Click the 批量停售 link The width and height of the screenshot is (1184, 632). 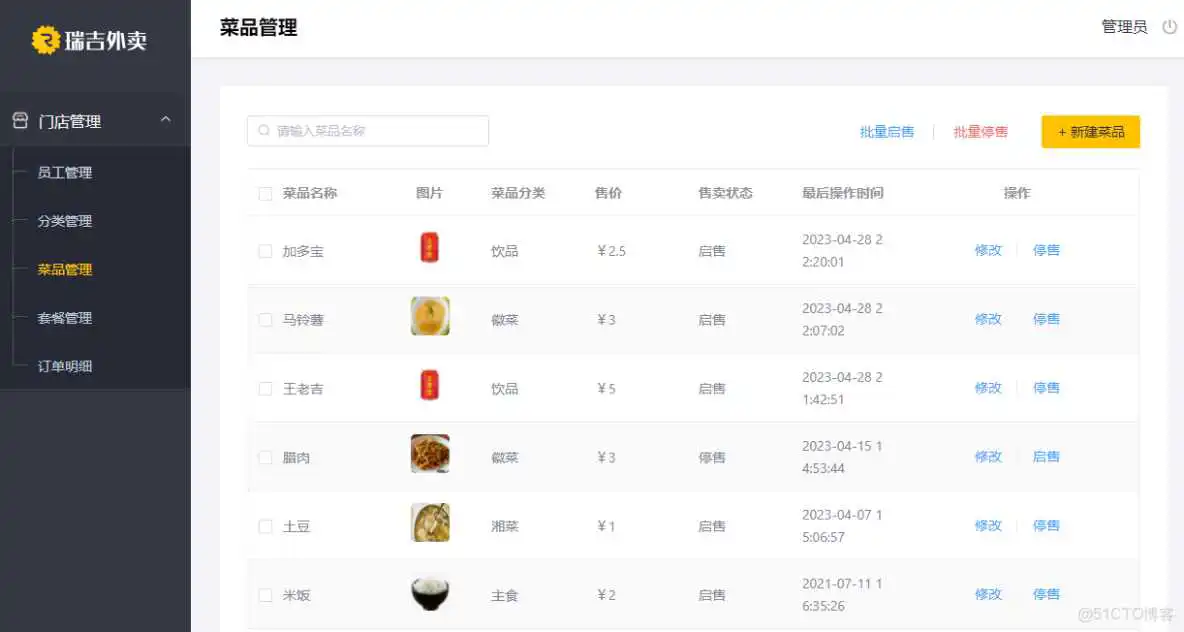click(x=980, y=131)
